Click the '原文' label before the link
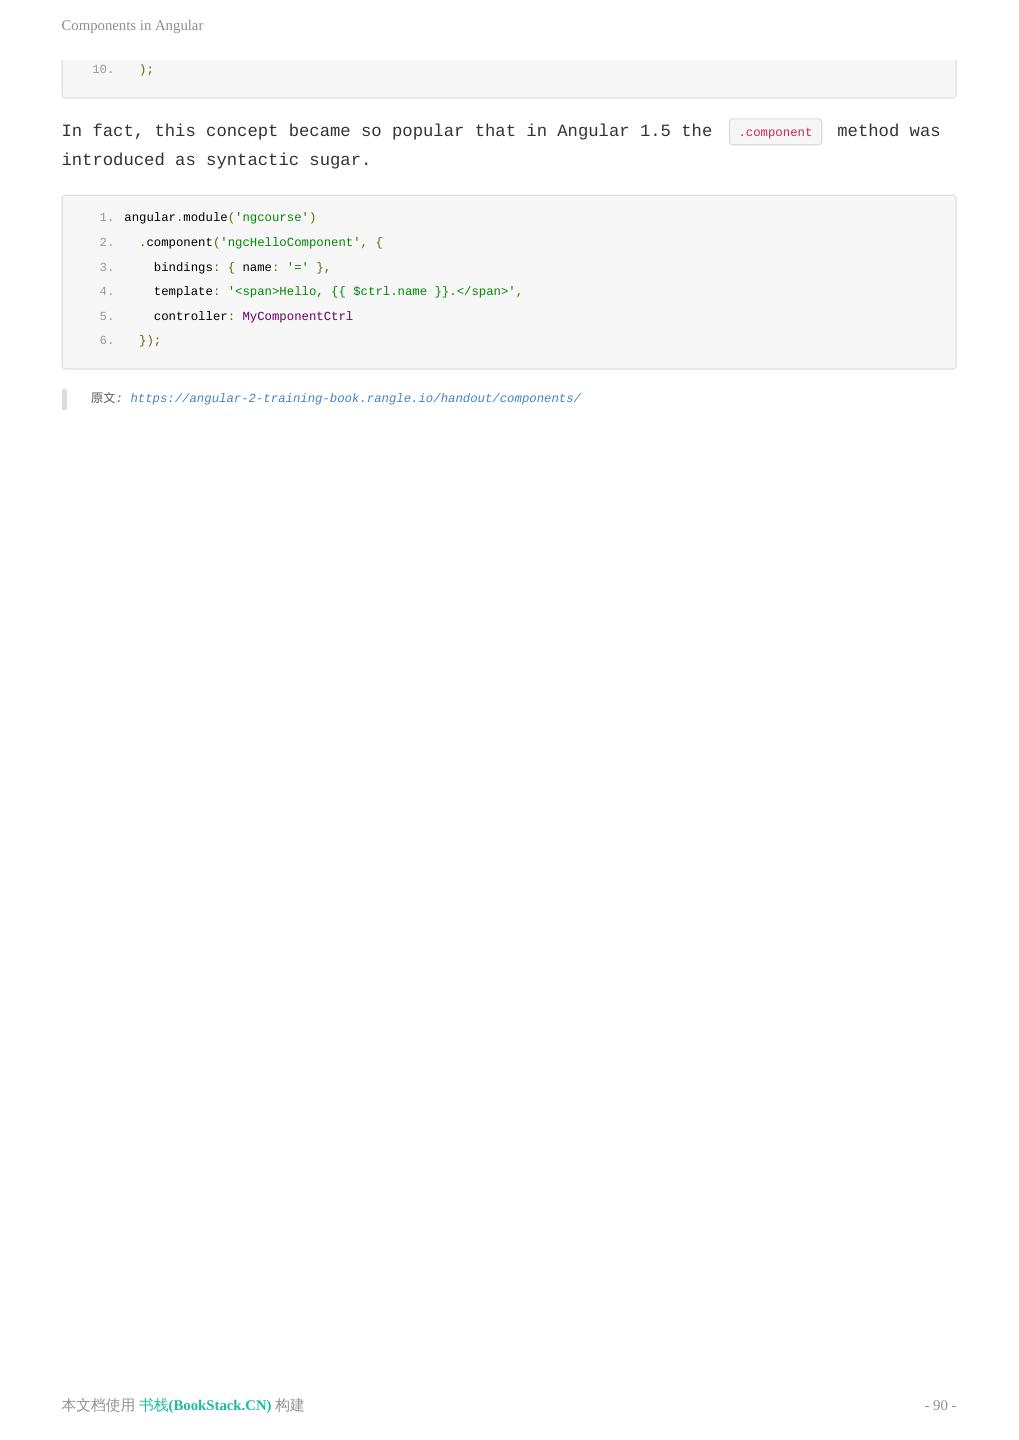 coord(103,398)
